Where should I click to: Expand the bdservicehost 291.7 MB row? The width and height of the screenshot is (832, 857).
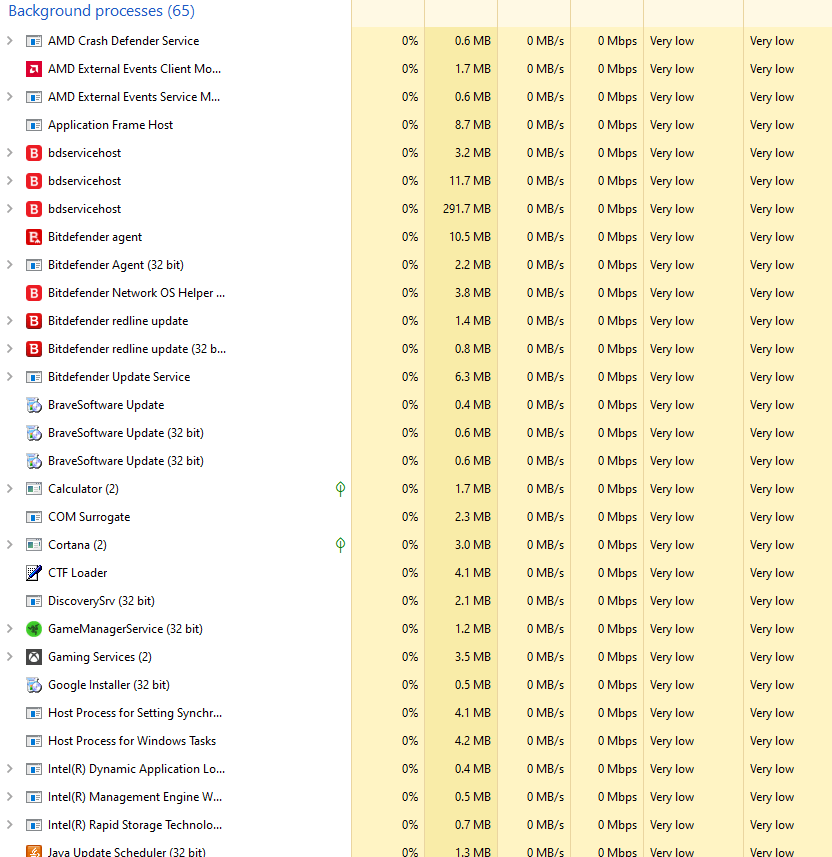[x=9, y=209]
